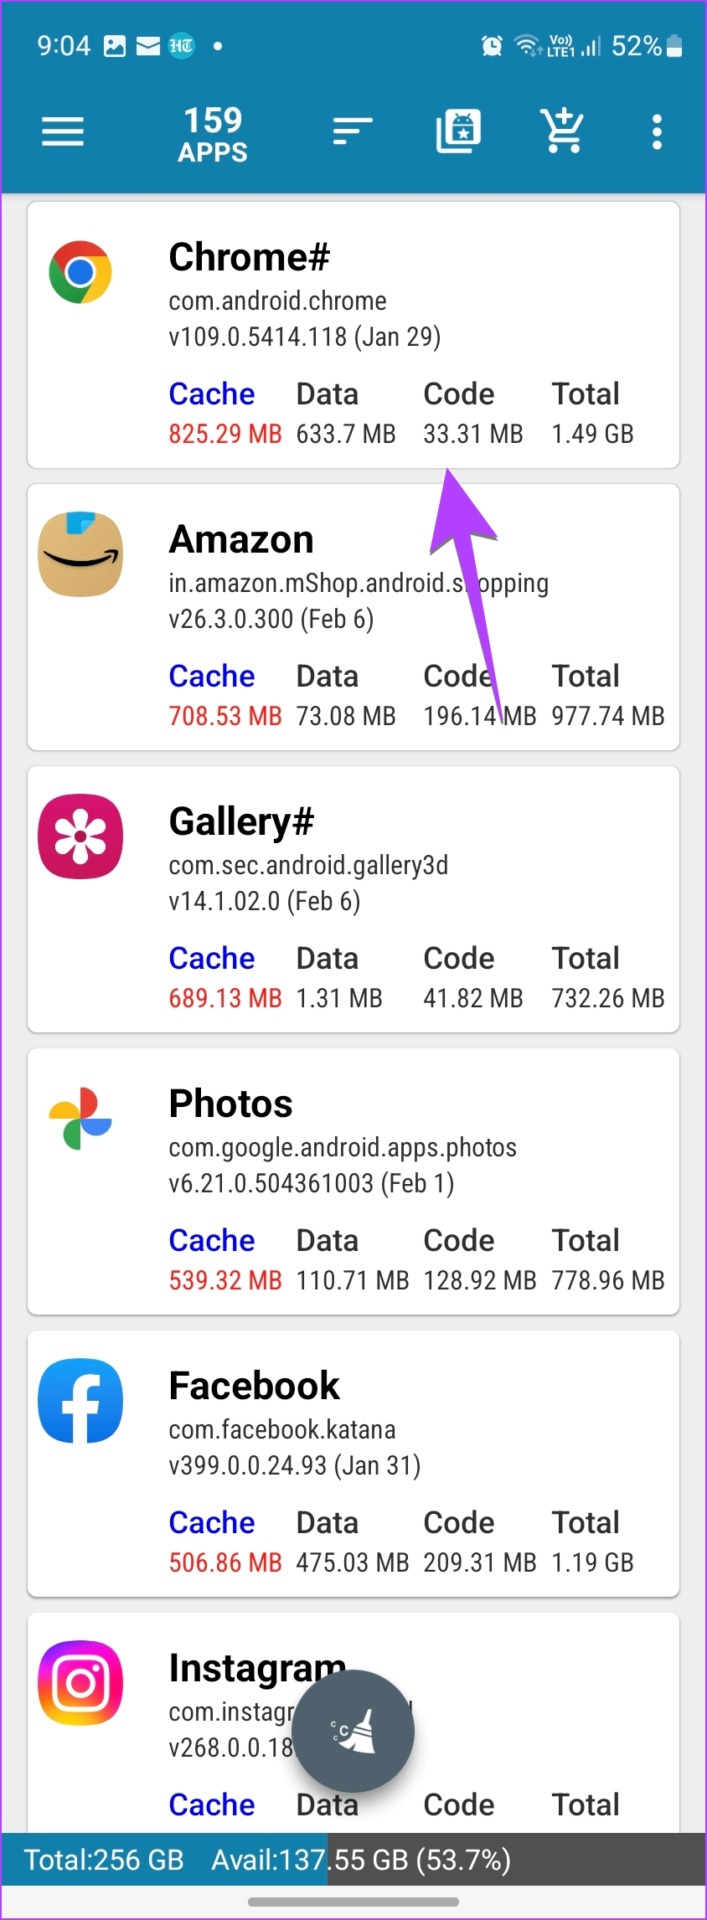707x1920 pixels.
Task: Tap the Instagram app icon
Action: [80, 1682]
